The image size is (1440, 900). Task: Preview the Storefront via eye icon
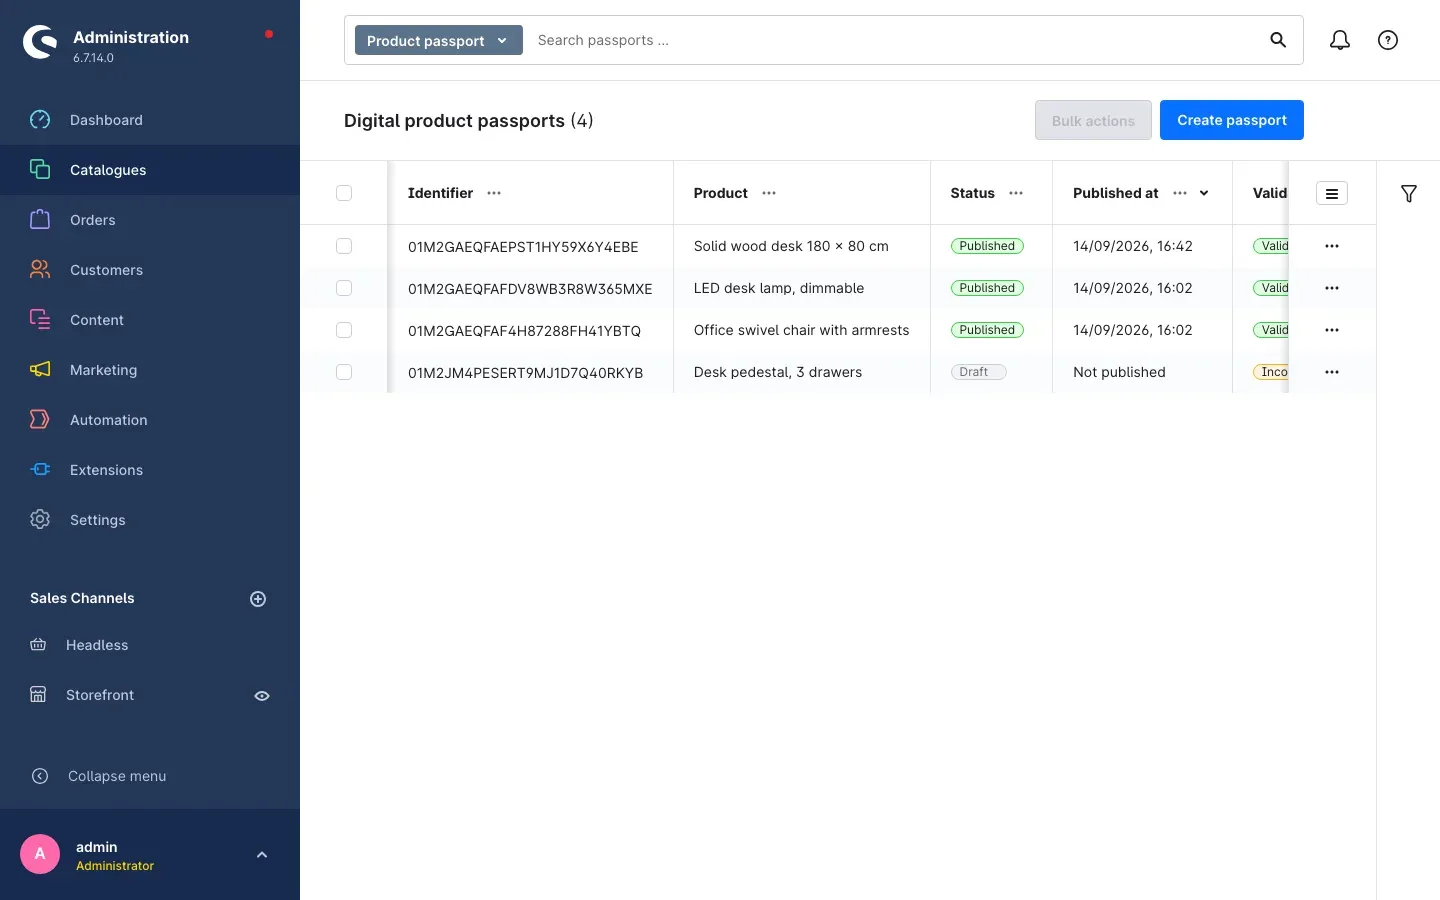262,696
